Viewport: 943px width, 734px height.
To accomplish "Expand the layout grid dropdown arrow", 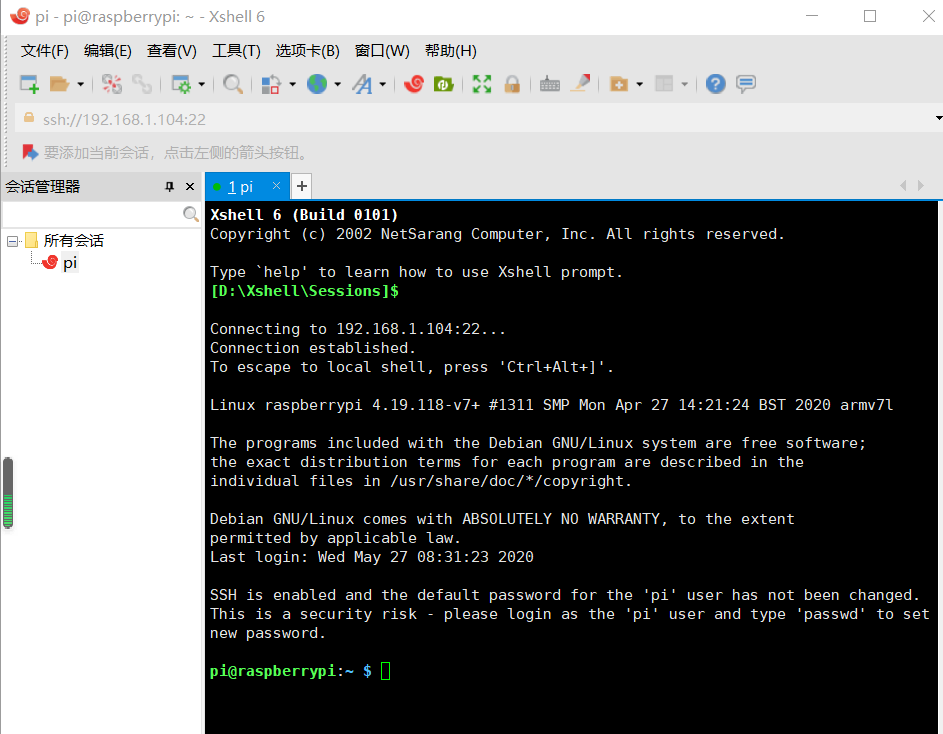I will pos(684,84).
